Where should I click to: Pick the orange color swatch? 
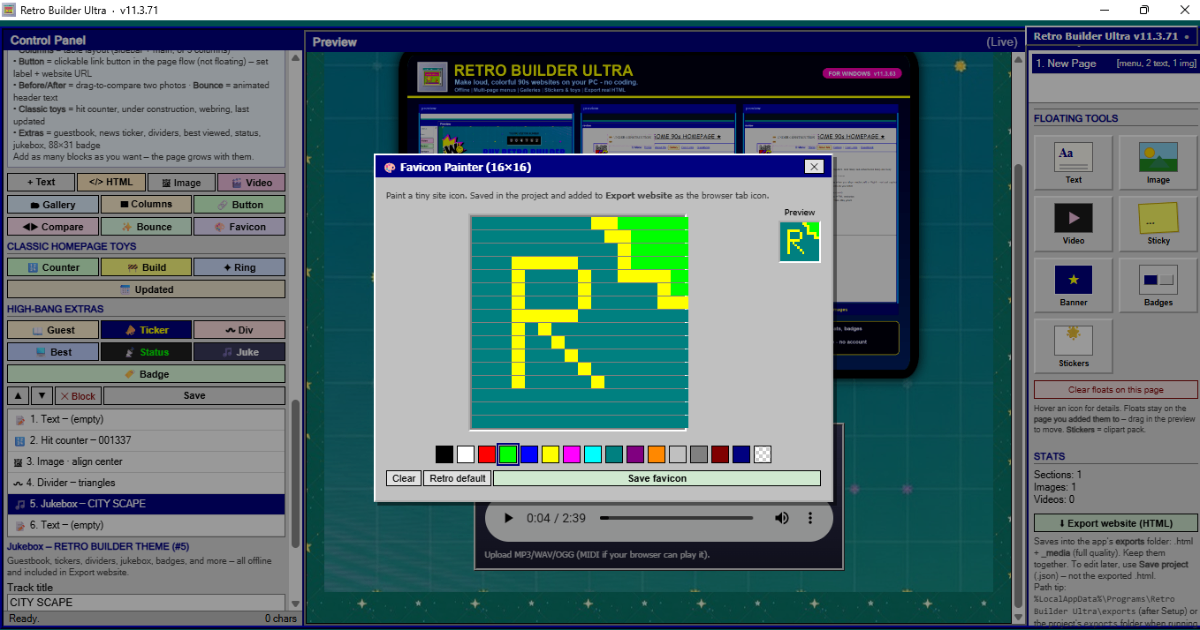pyautogui.click(x=656, y=454)
